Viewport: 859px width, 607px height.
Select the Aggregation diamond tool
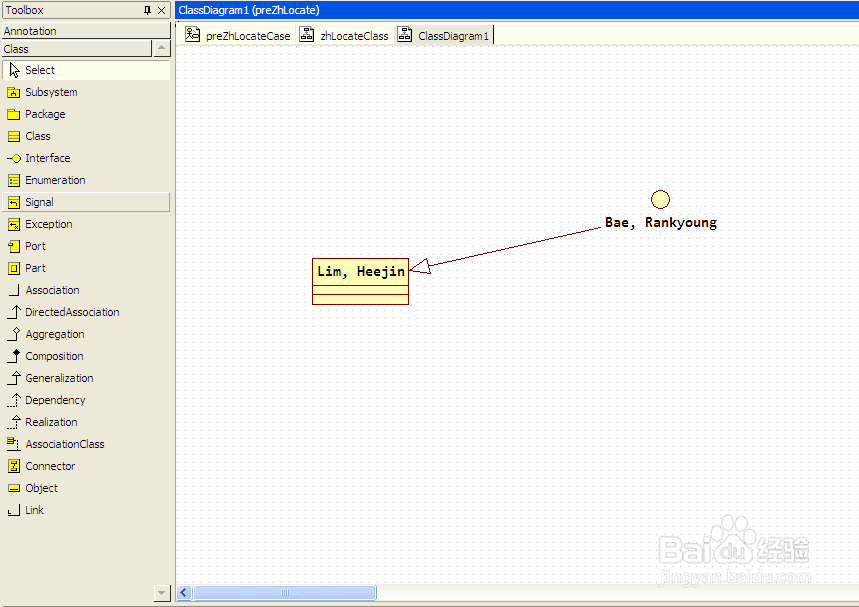[14, 334]
